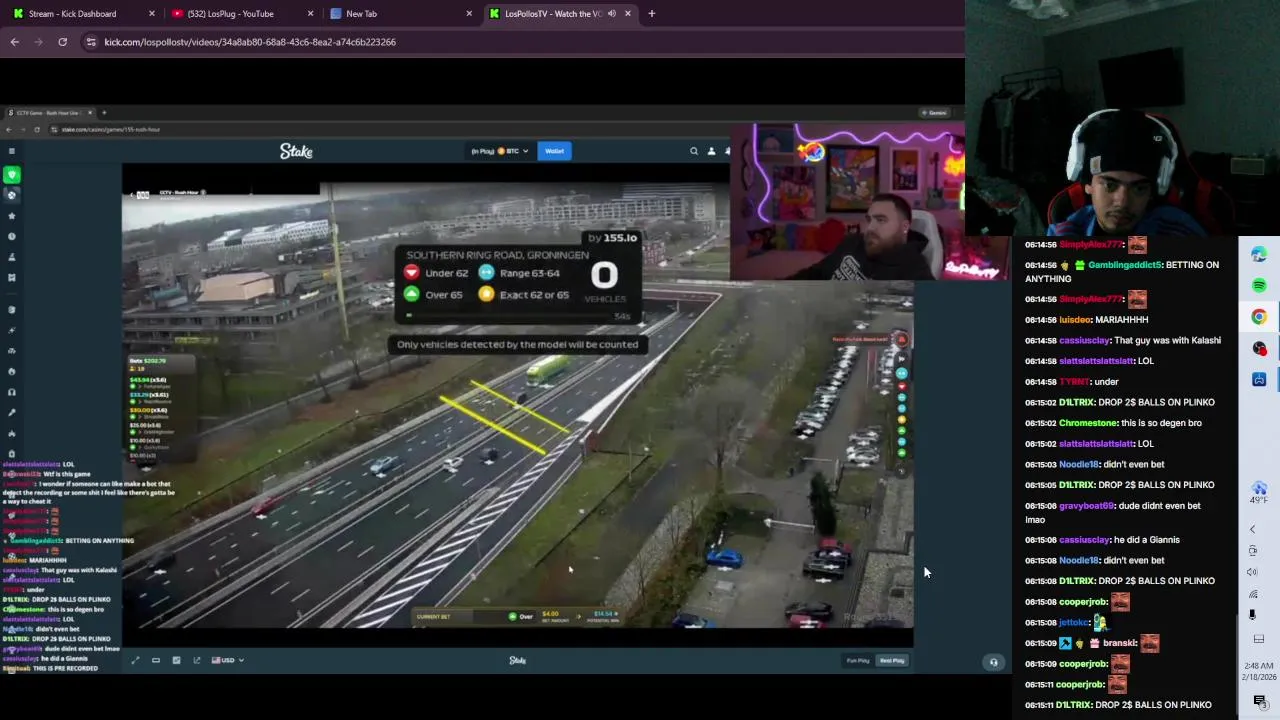Open the notification center icon
Viewport: 1280px width, 720px height.
point(1259,700)
